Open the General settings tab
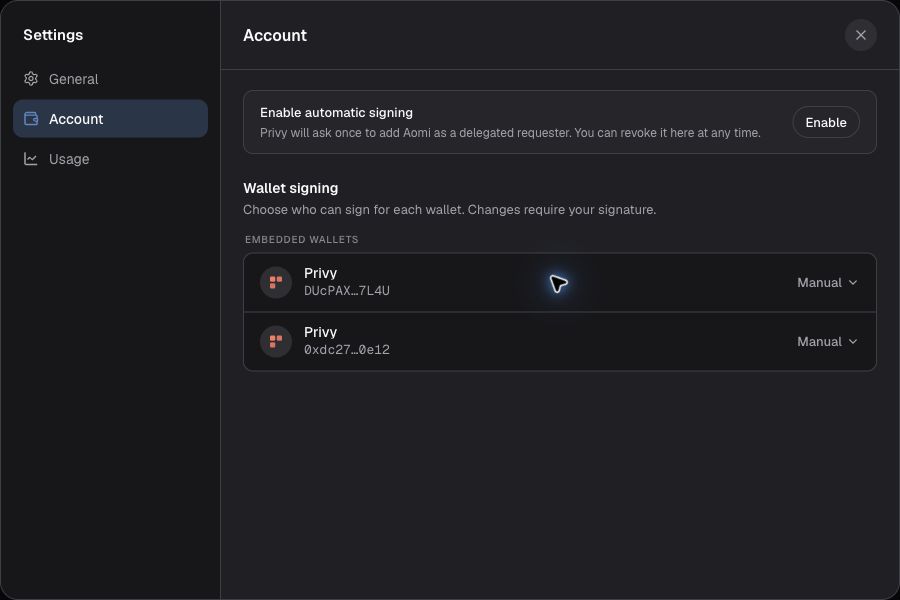The width and height of the screenshot is (900, 600). pyautogui.click(x=110, y=79)
